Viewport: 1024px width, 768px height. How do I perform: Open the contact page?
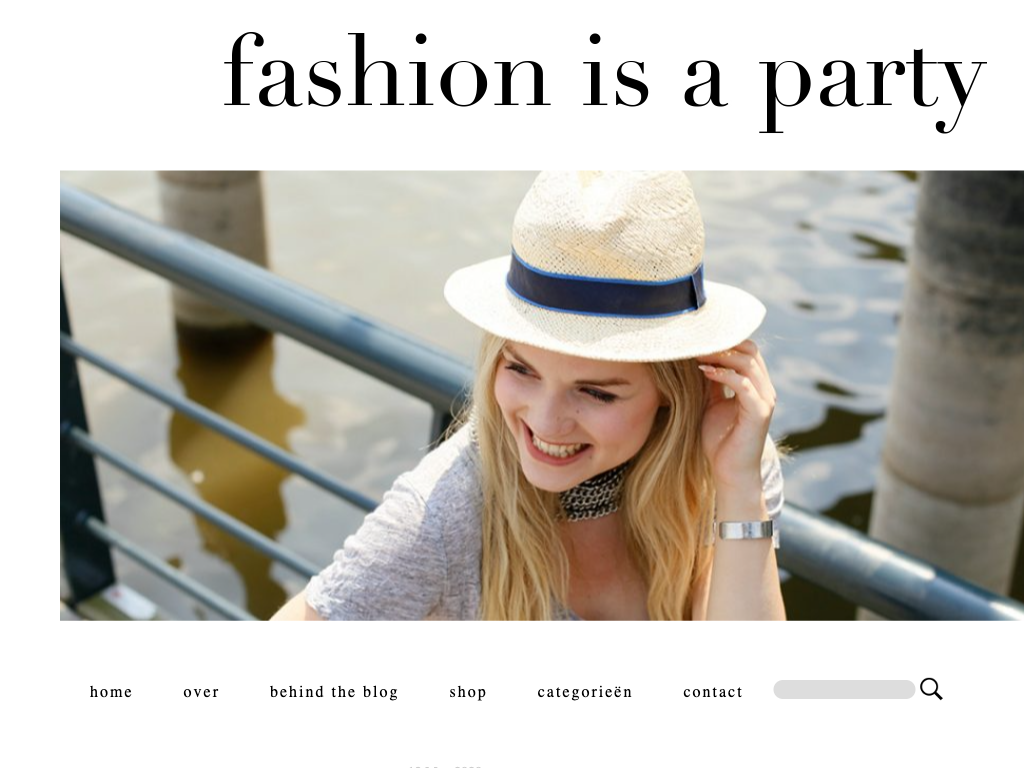pyautogui.click(x=712, y=692)
